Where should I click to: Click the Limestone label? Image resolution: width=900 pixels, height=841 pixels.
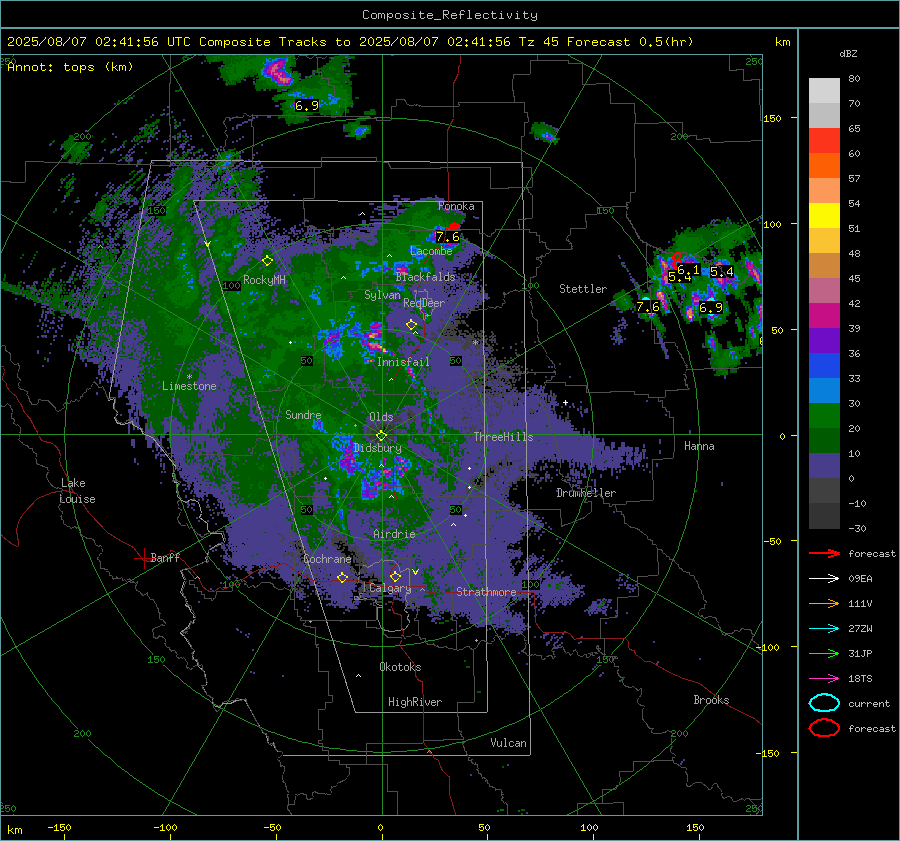(x=189, y=386)
